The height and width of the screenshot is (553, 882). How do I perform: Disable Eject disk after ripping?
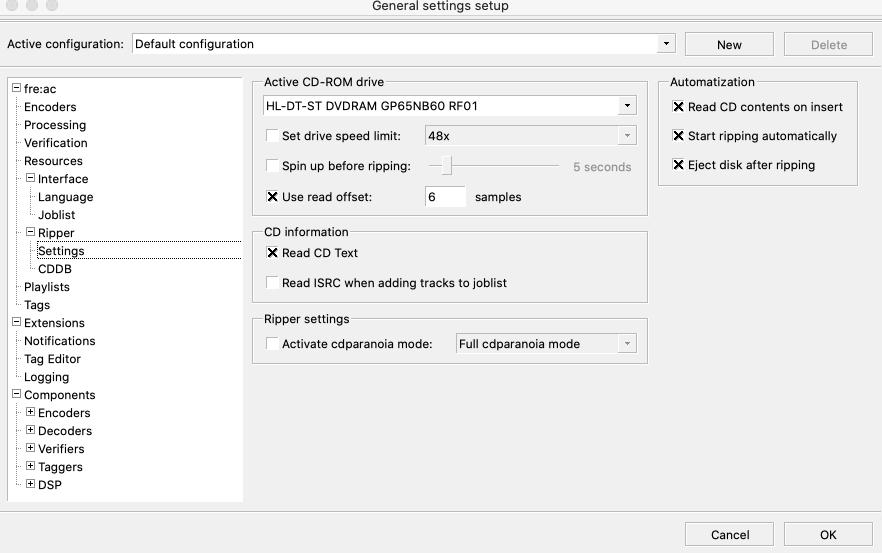tap(679, 165)
